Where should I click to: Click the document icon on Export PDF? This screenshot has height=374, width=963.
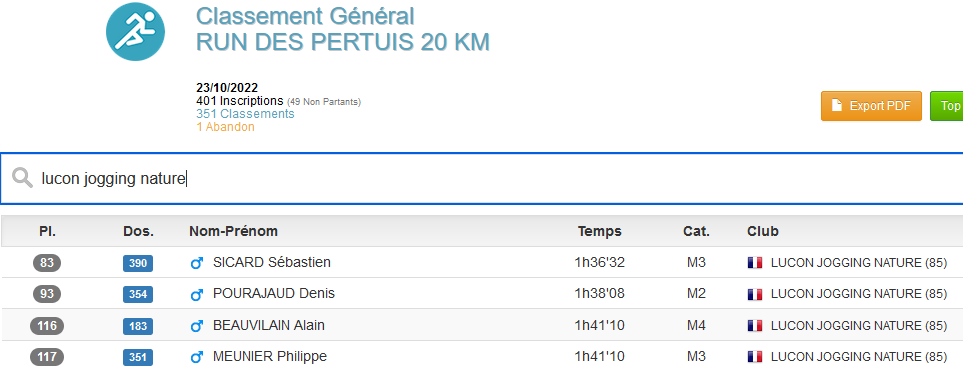836,106
